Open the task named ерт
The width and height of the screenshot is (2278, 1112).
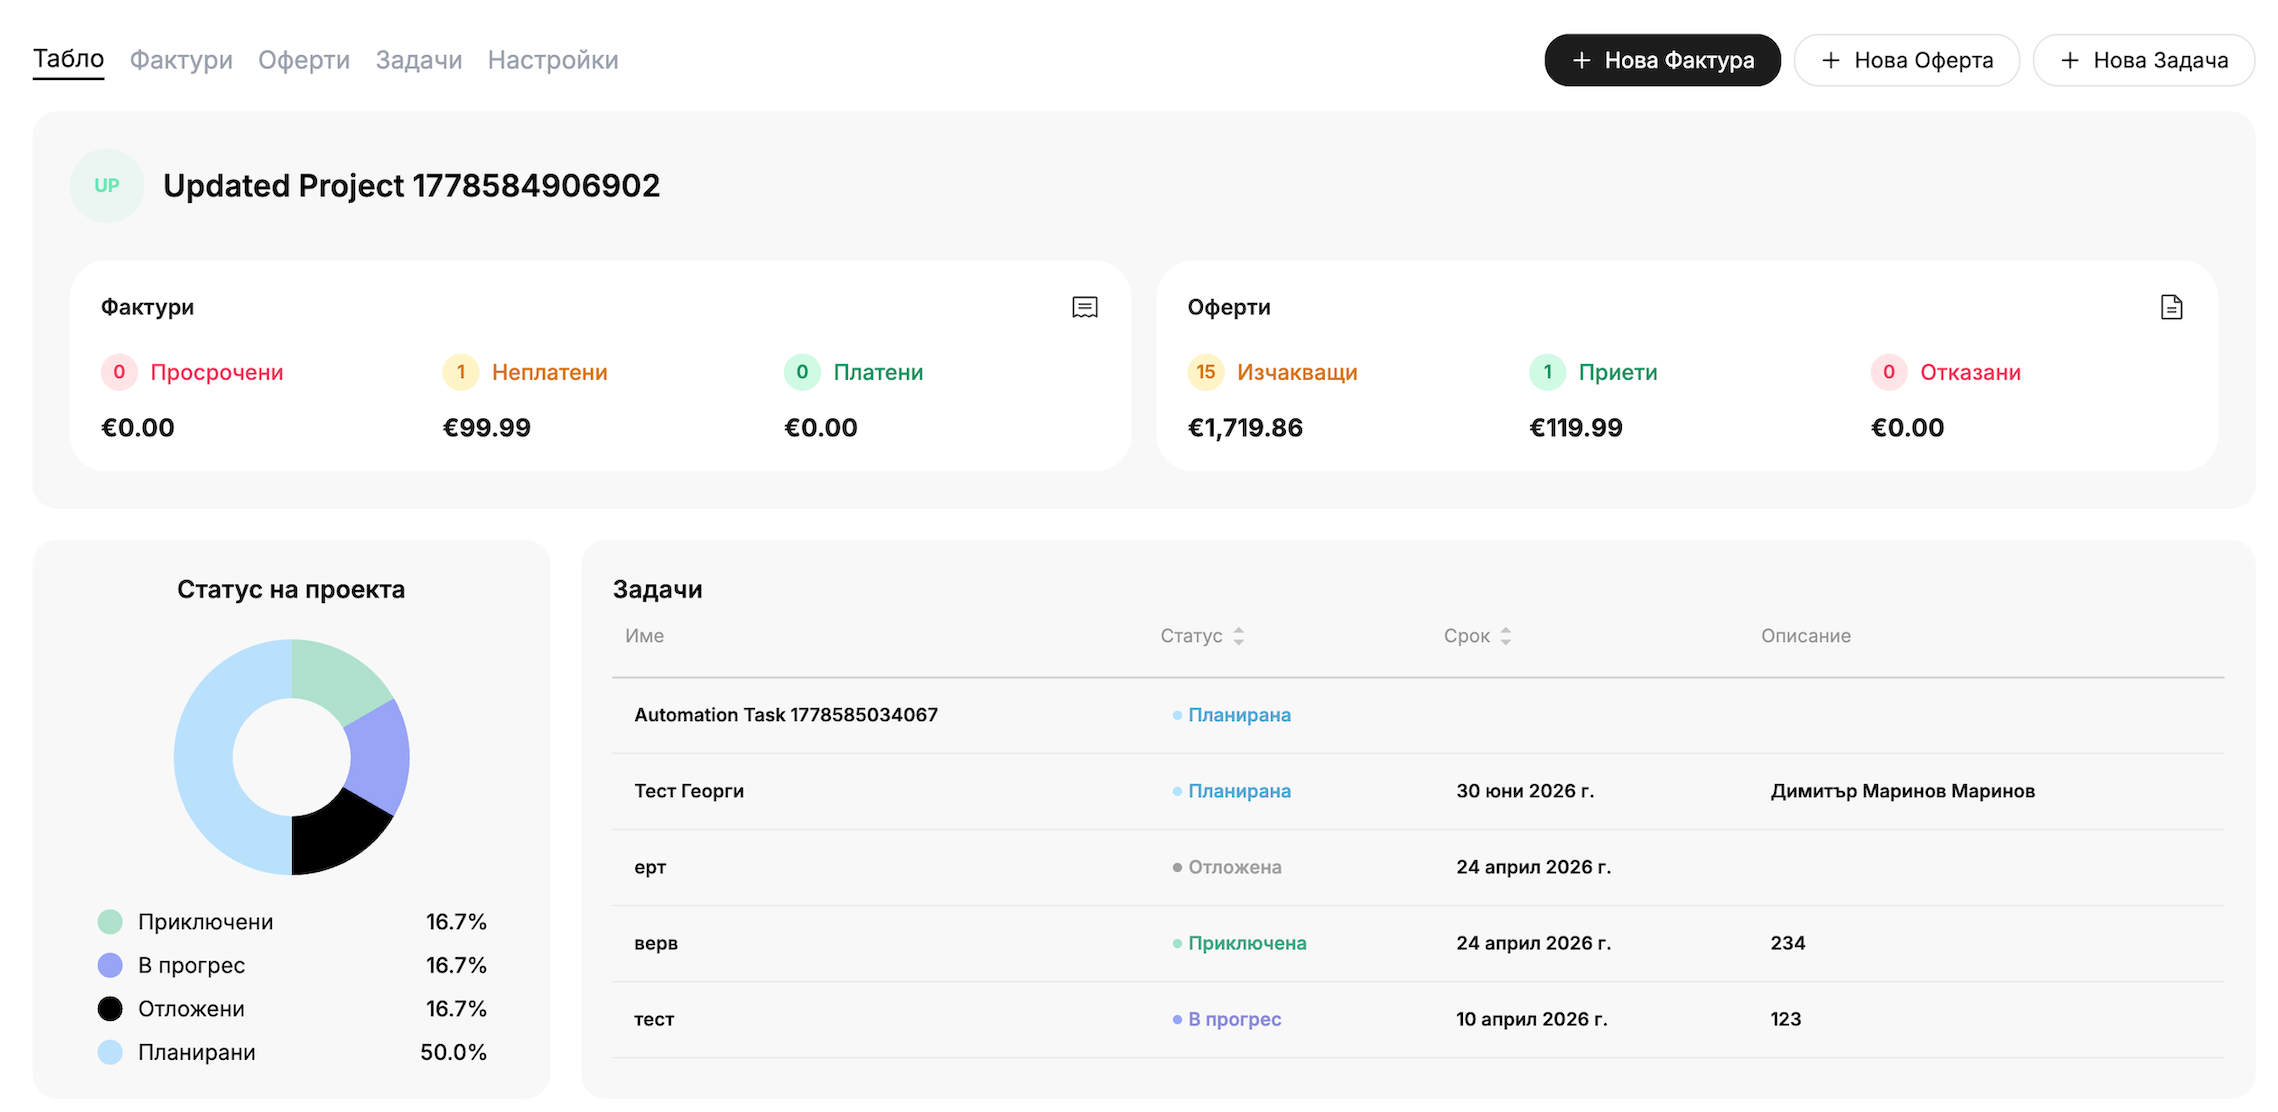(650, 867)
